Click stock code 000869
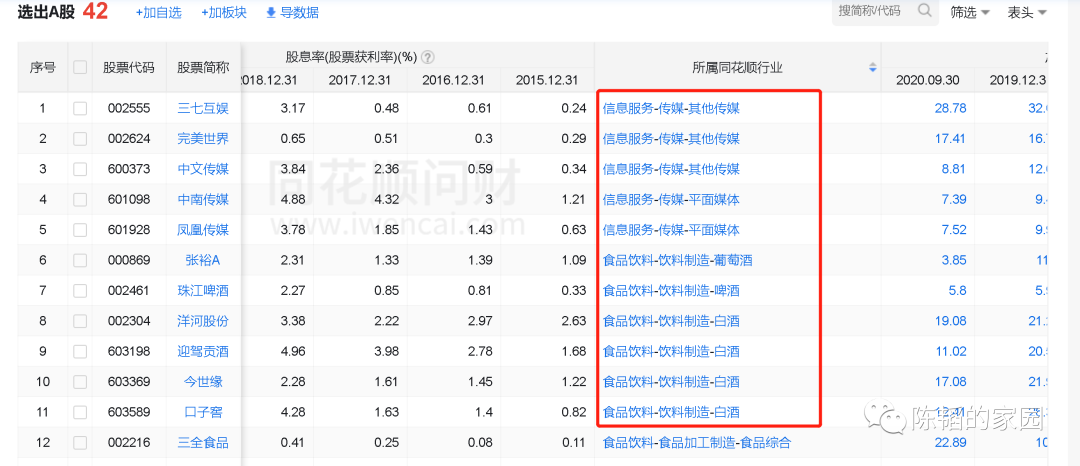The width and height of the screenshot is (1080, 466). click(x=129, y=260)
